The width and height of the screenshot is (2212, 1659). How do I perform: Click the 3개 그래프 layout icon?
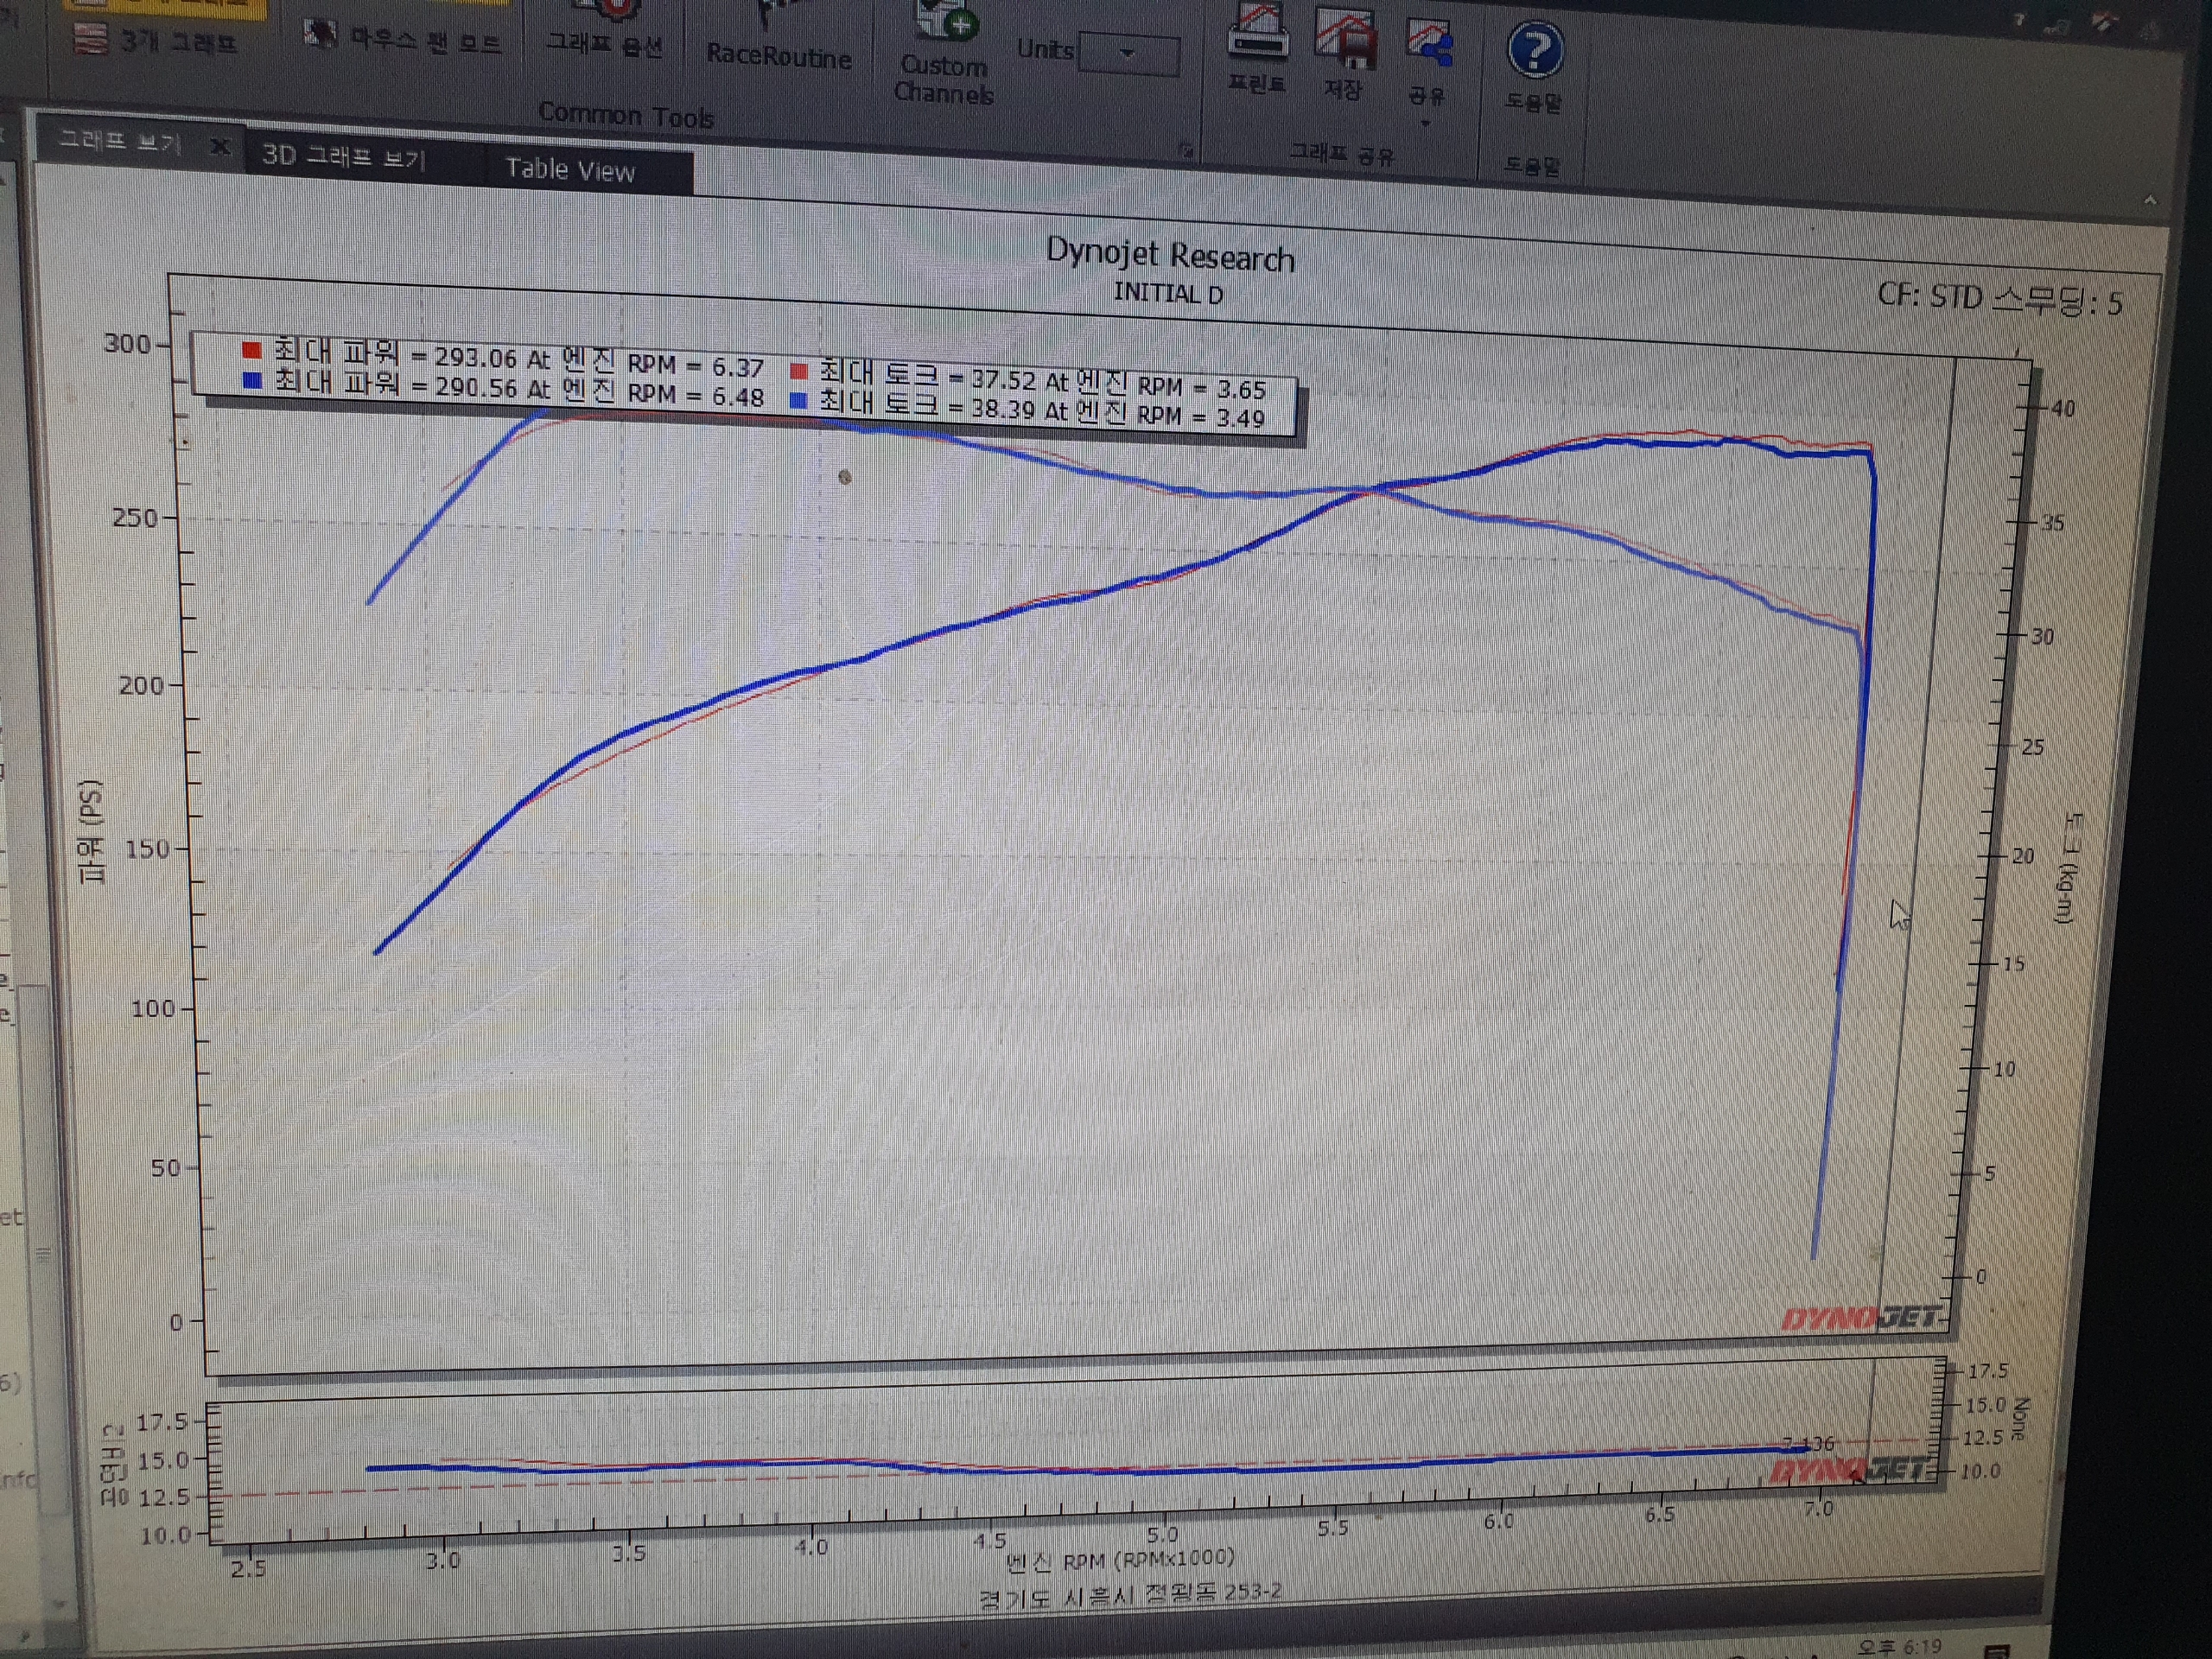click(90, 40)
